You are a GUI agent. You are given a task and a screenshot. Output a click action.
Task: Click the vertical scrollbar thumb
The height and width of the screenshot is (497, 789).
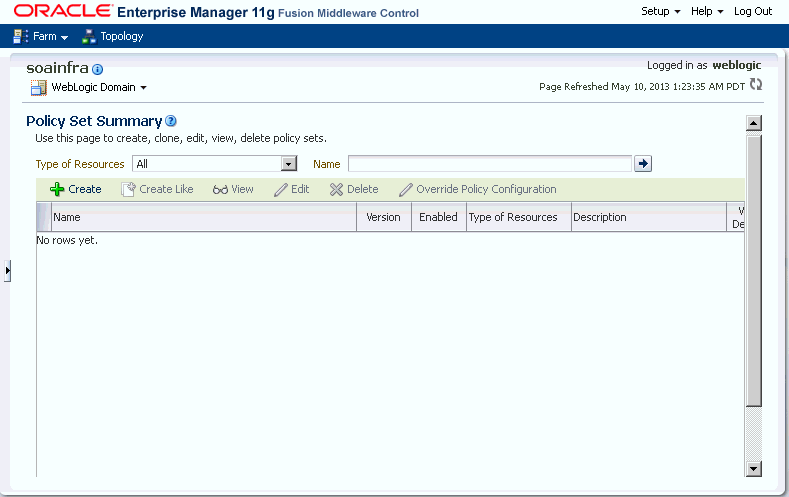point(753,271)
